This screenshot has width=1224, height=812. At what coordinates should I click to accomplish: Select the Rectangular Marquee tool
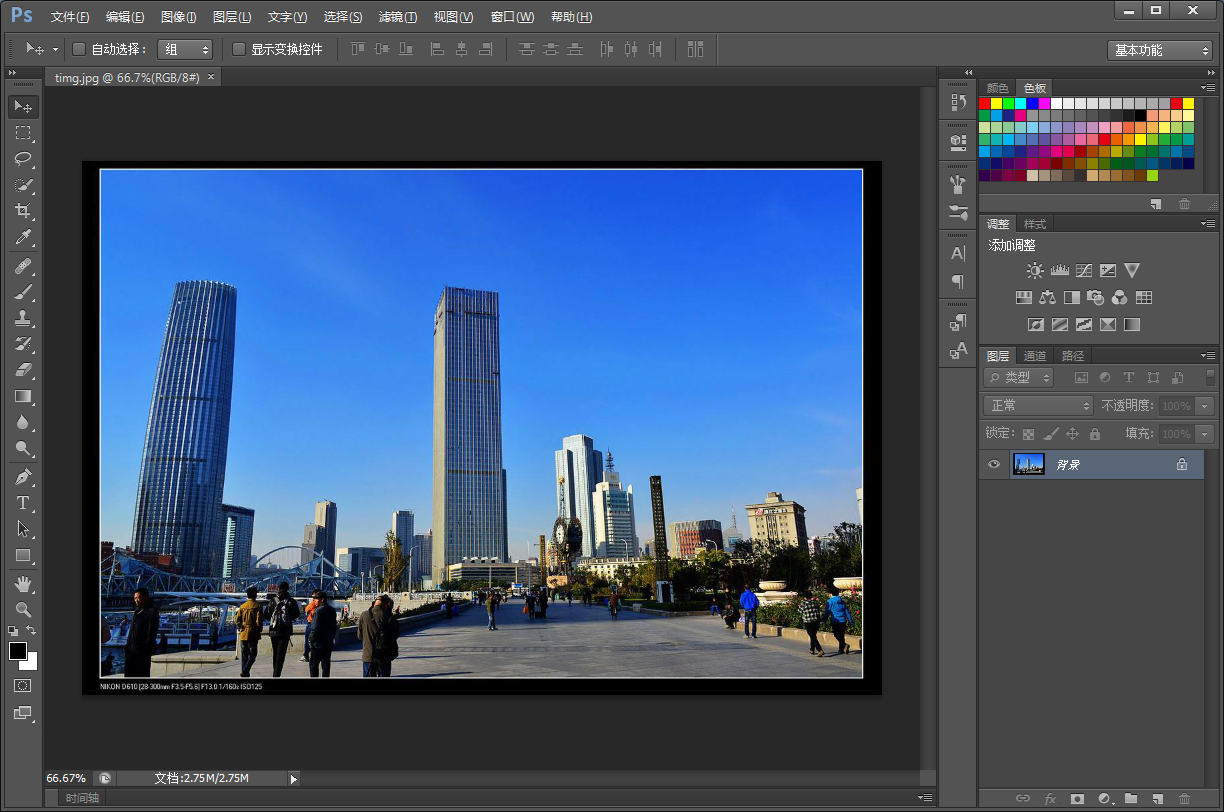coord(23,133)
